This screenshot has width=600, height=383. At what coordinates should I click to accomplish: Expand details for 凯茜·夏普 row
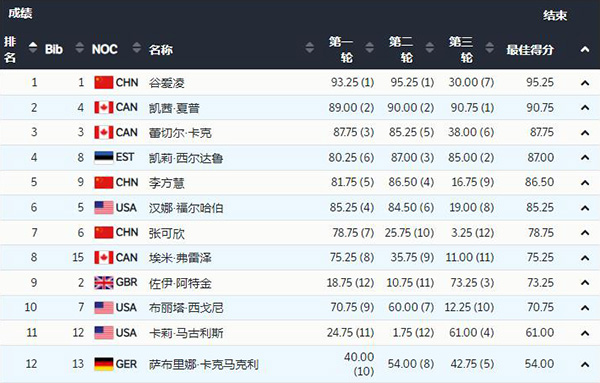(585, 108)
